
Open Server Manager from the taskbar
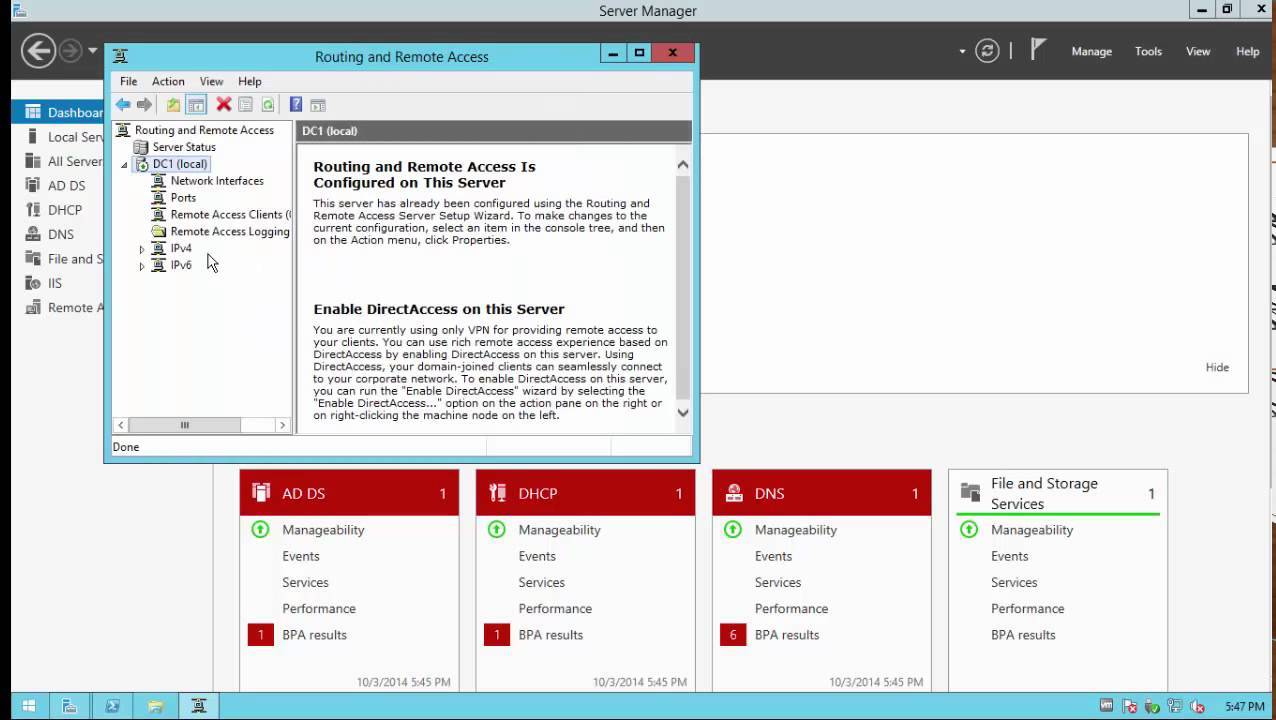[x=70, y=706]
